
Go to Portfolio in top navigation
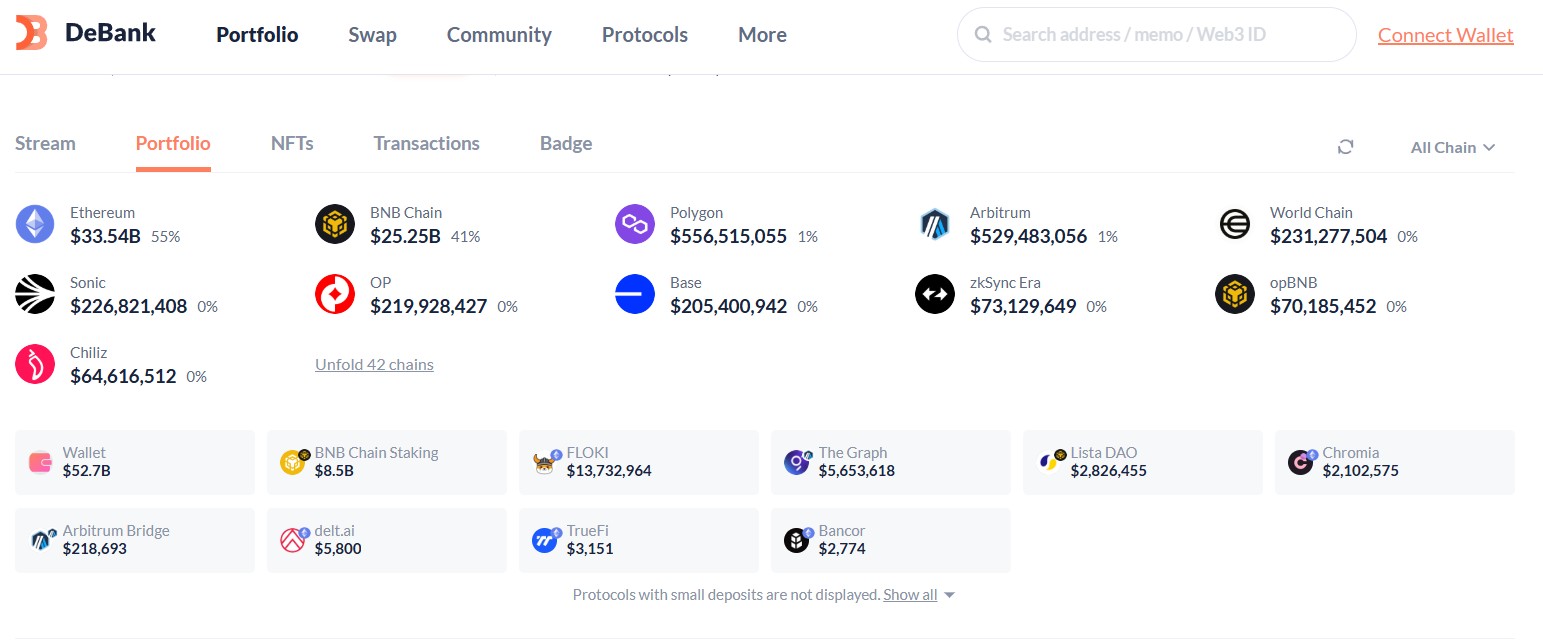click(257, 34)
